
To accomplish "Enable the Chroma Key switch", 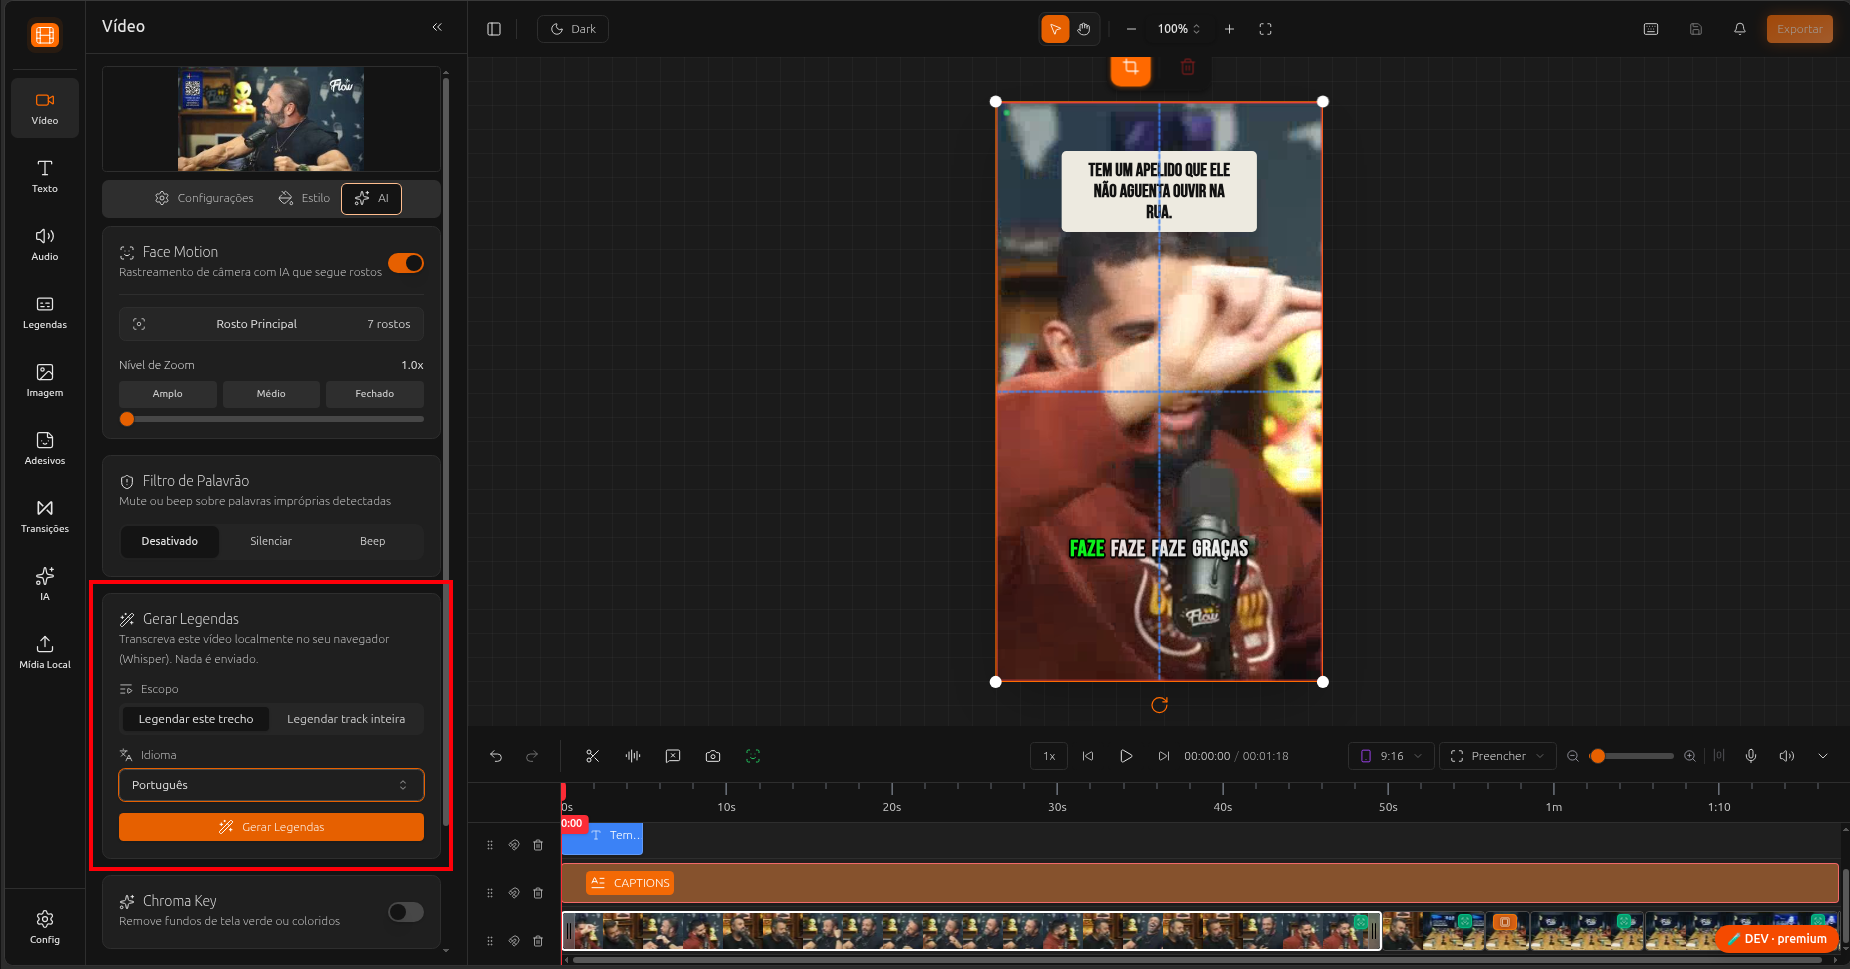I will coord(406,912).
